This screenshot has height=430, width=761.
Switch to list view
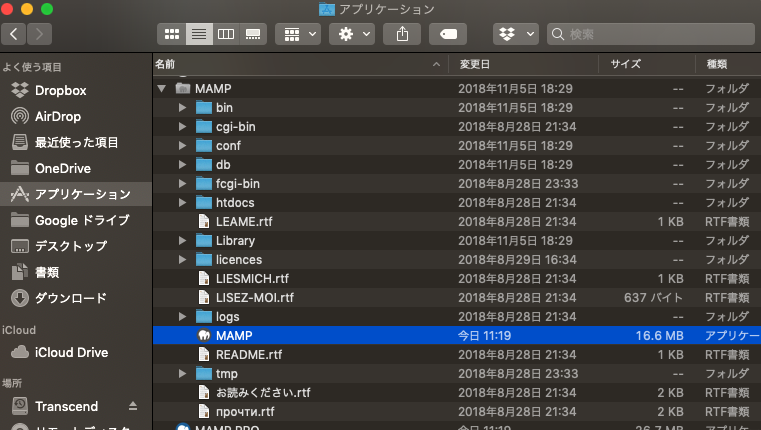click(199, 34)
